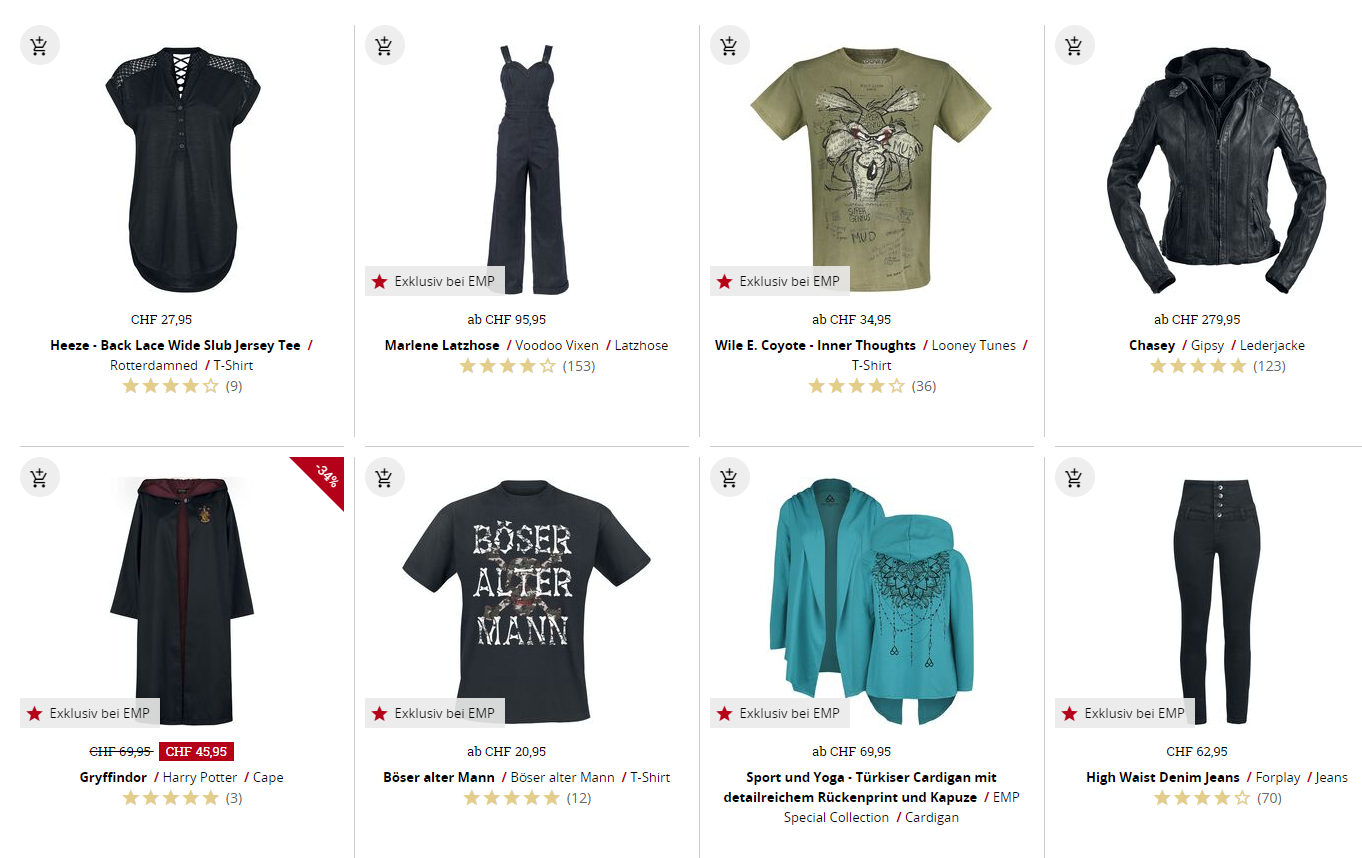Viewport: 1362px width, 858px height.
Task: Add Heeze lace jersey tee to cart
Action: pos(39,45)
